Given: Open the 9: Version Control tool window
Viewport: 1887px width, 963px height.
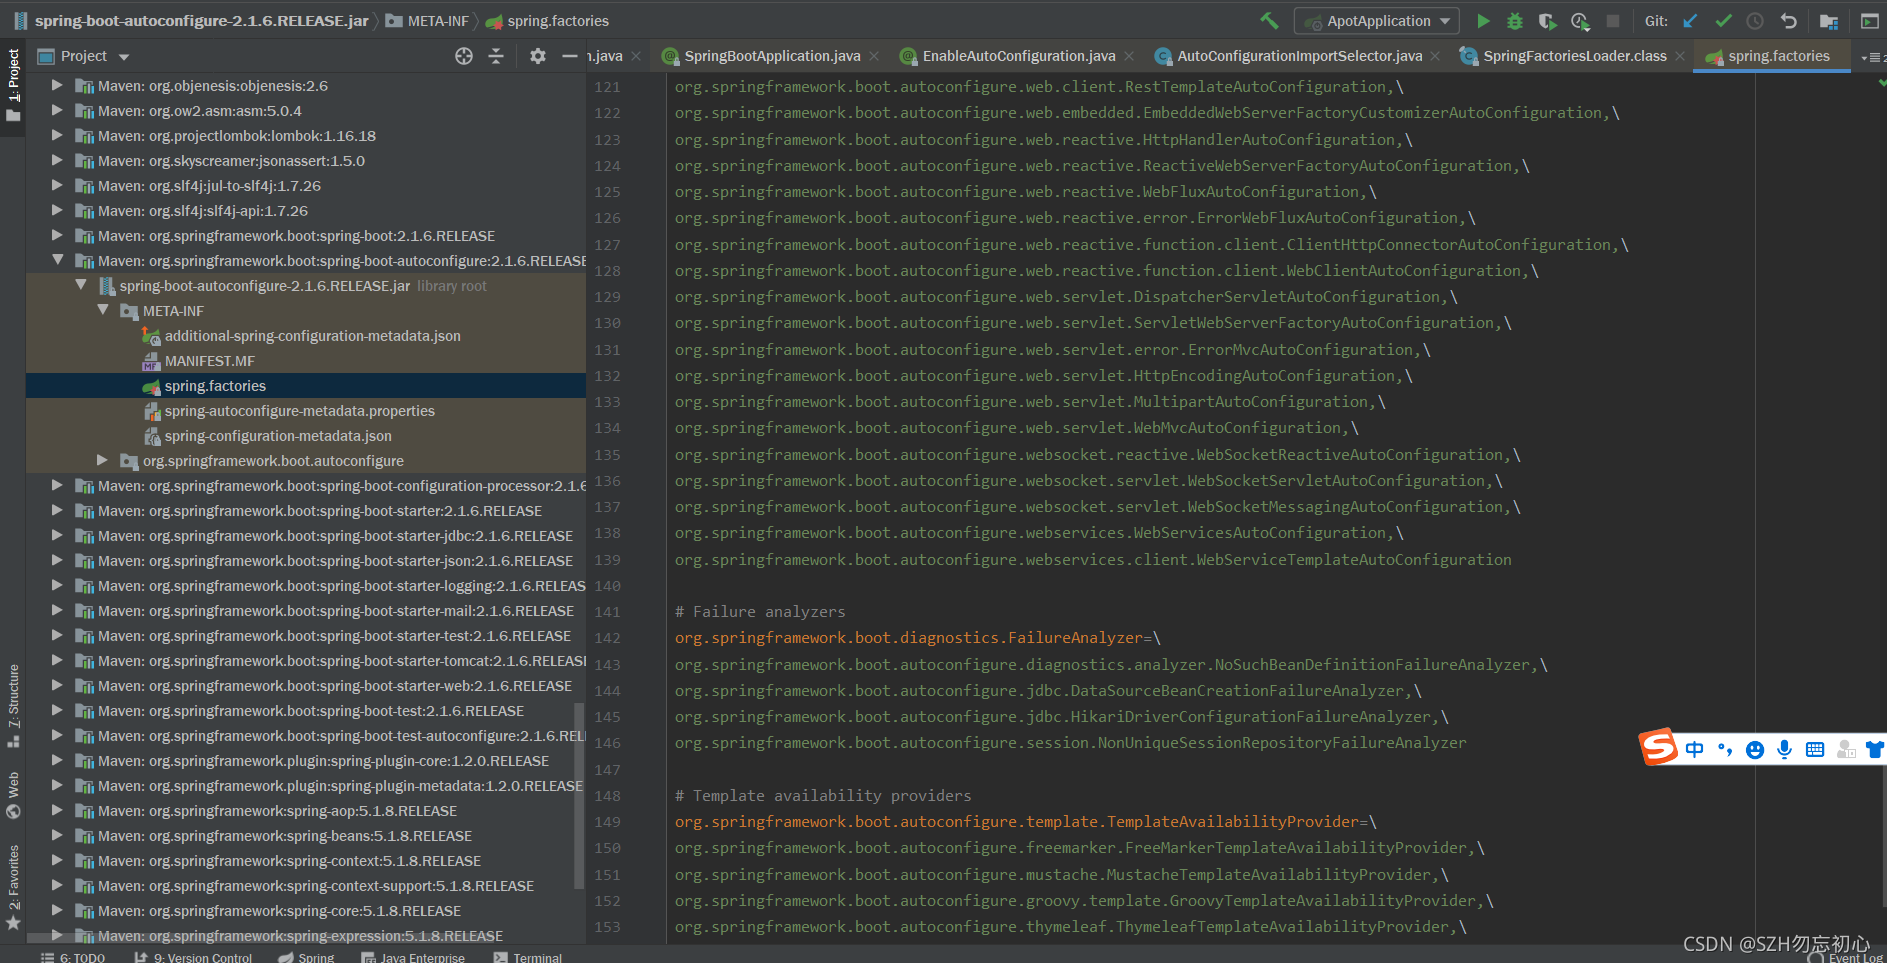Looking at the screenshot, I should 193,957.
